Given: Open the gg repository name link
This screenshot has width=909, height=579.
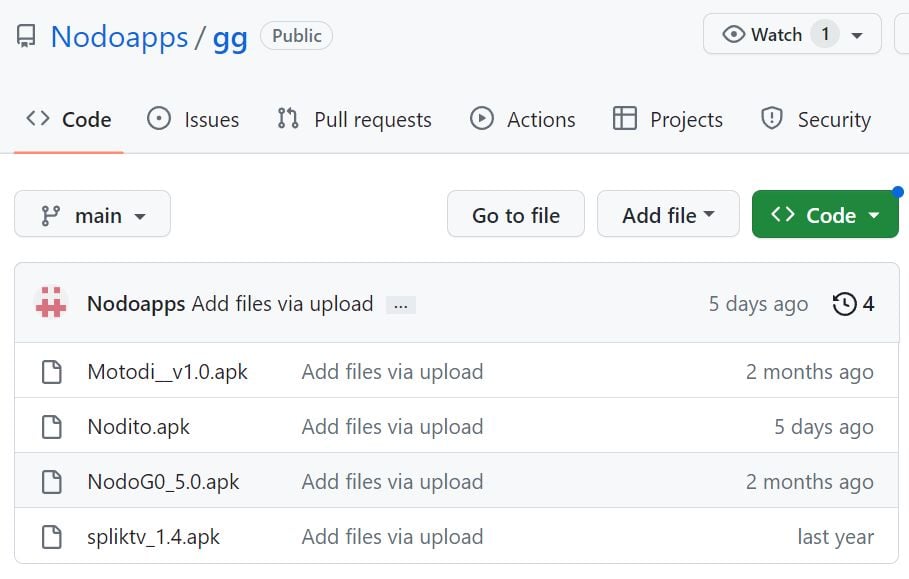Looking at the screenshot, I should (x=230, y=38).
